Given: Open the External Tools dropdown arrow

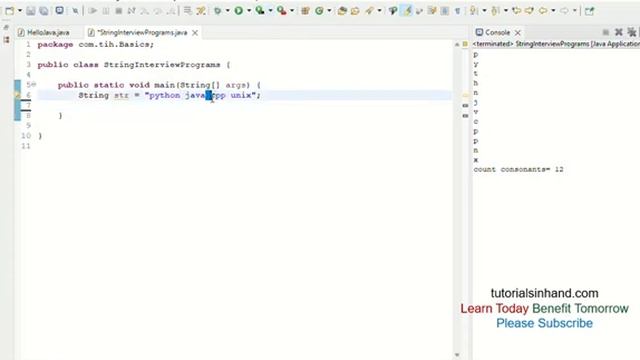Looking at the screenshot, I should (291, 11).
